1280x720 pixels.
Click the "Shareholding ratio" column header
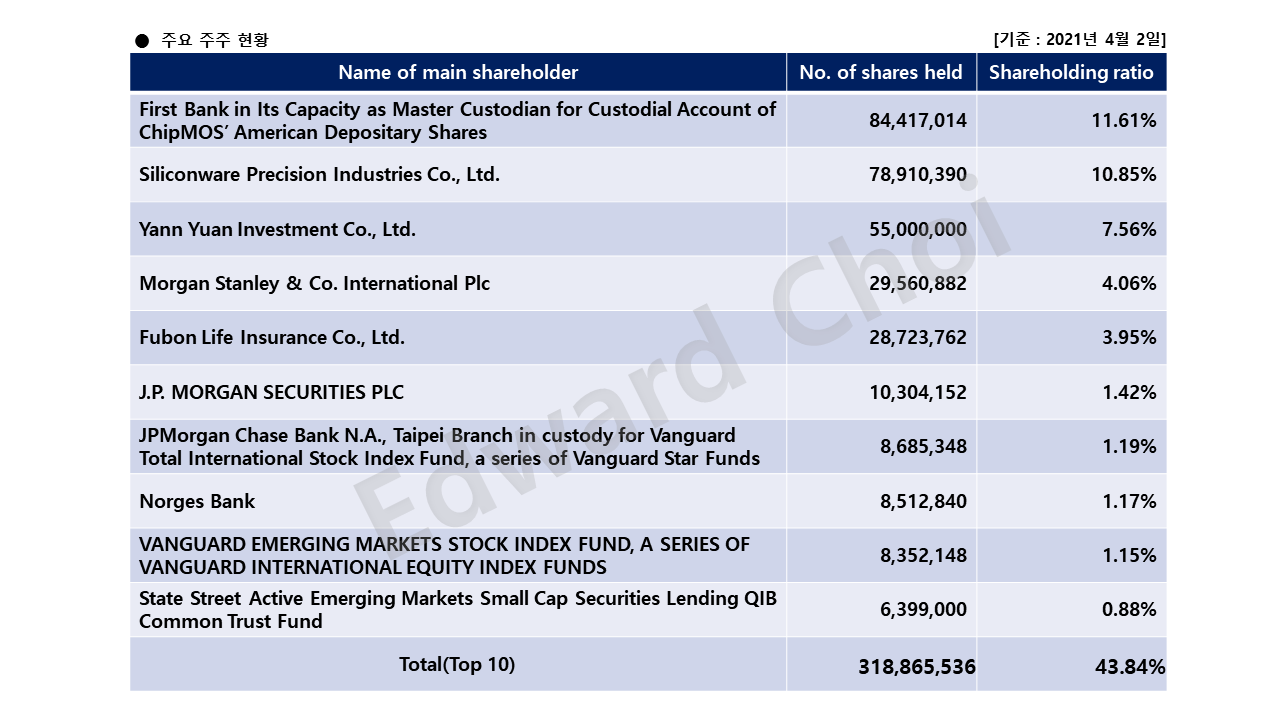[1071, 72]
